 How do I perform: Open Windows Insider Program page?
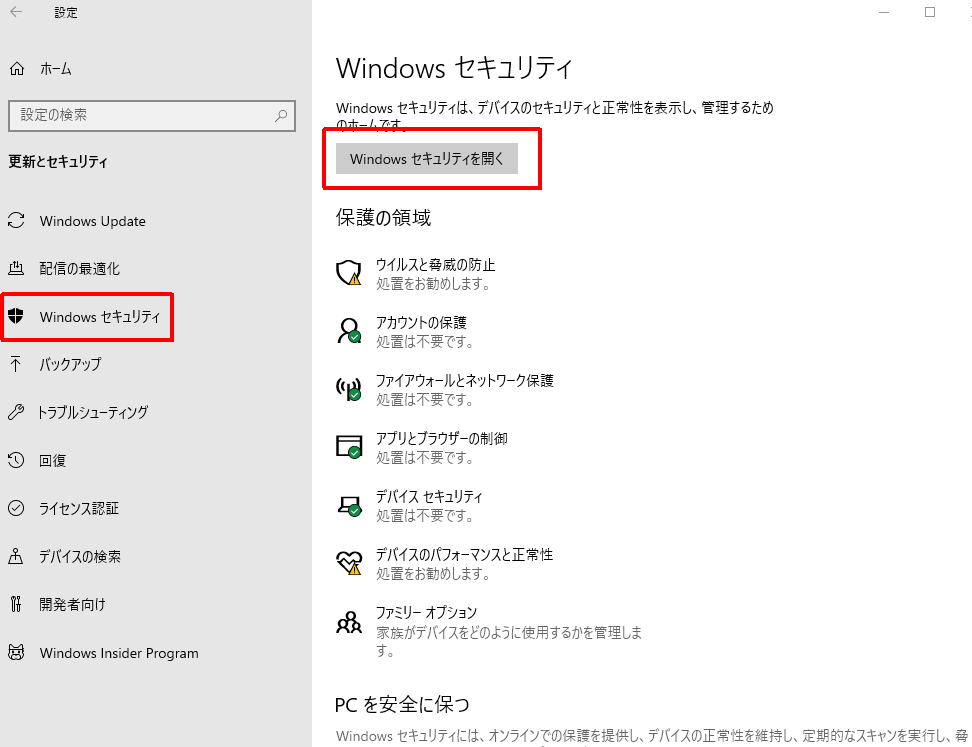[118, 653]
